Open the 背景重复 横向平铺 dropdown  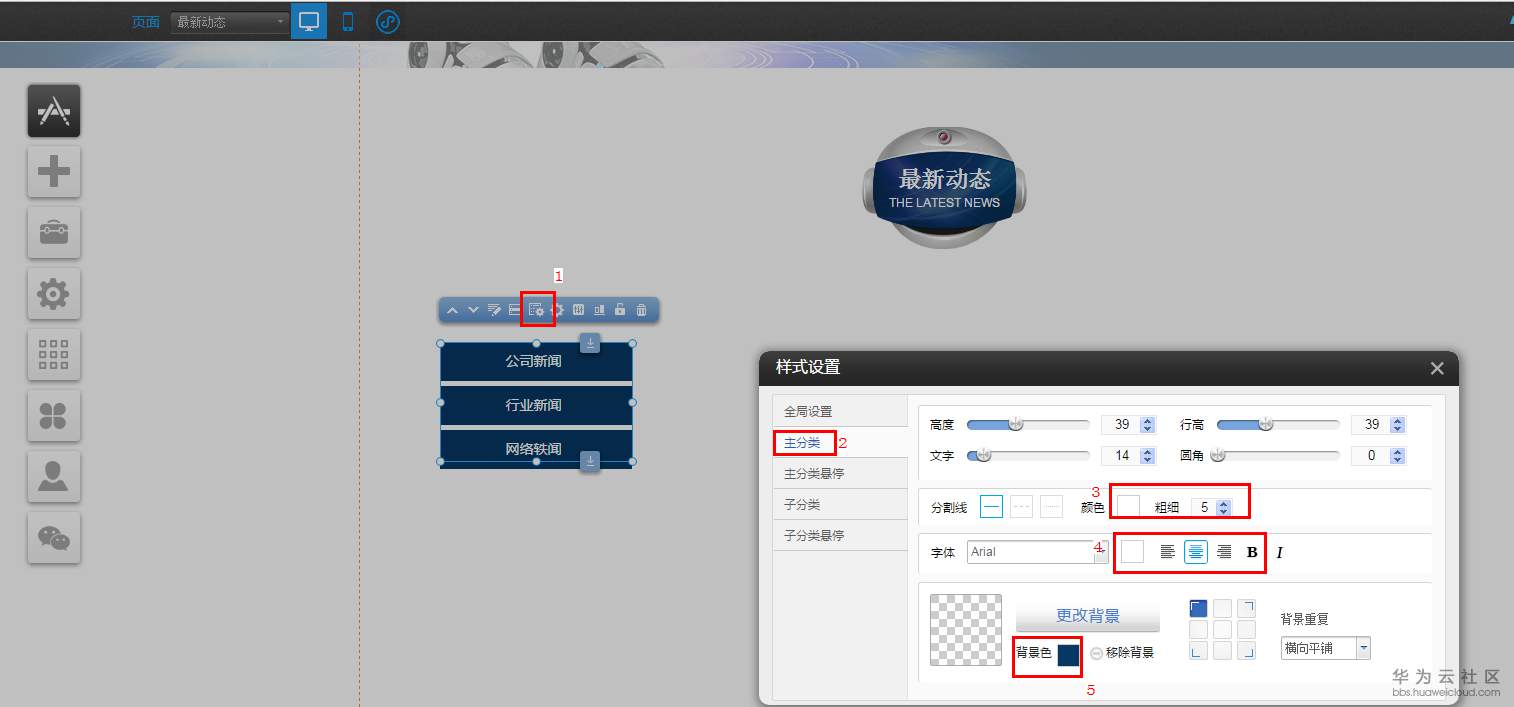pyautogui.click(x=1325, y=648)
